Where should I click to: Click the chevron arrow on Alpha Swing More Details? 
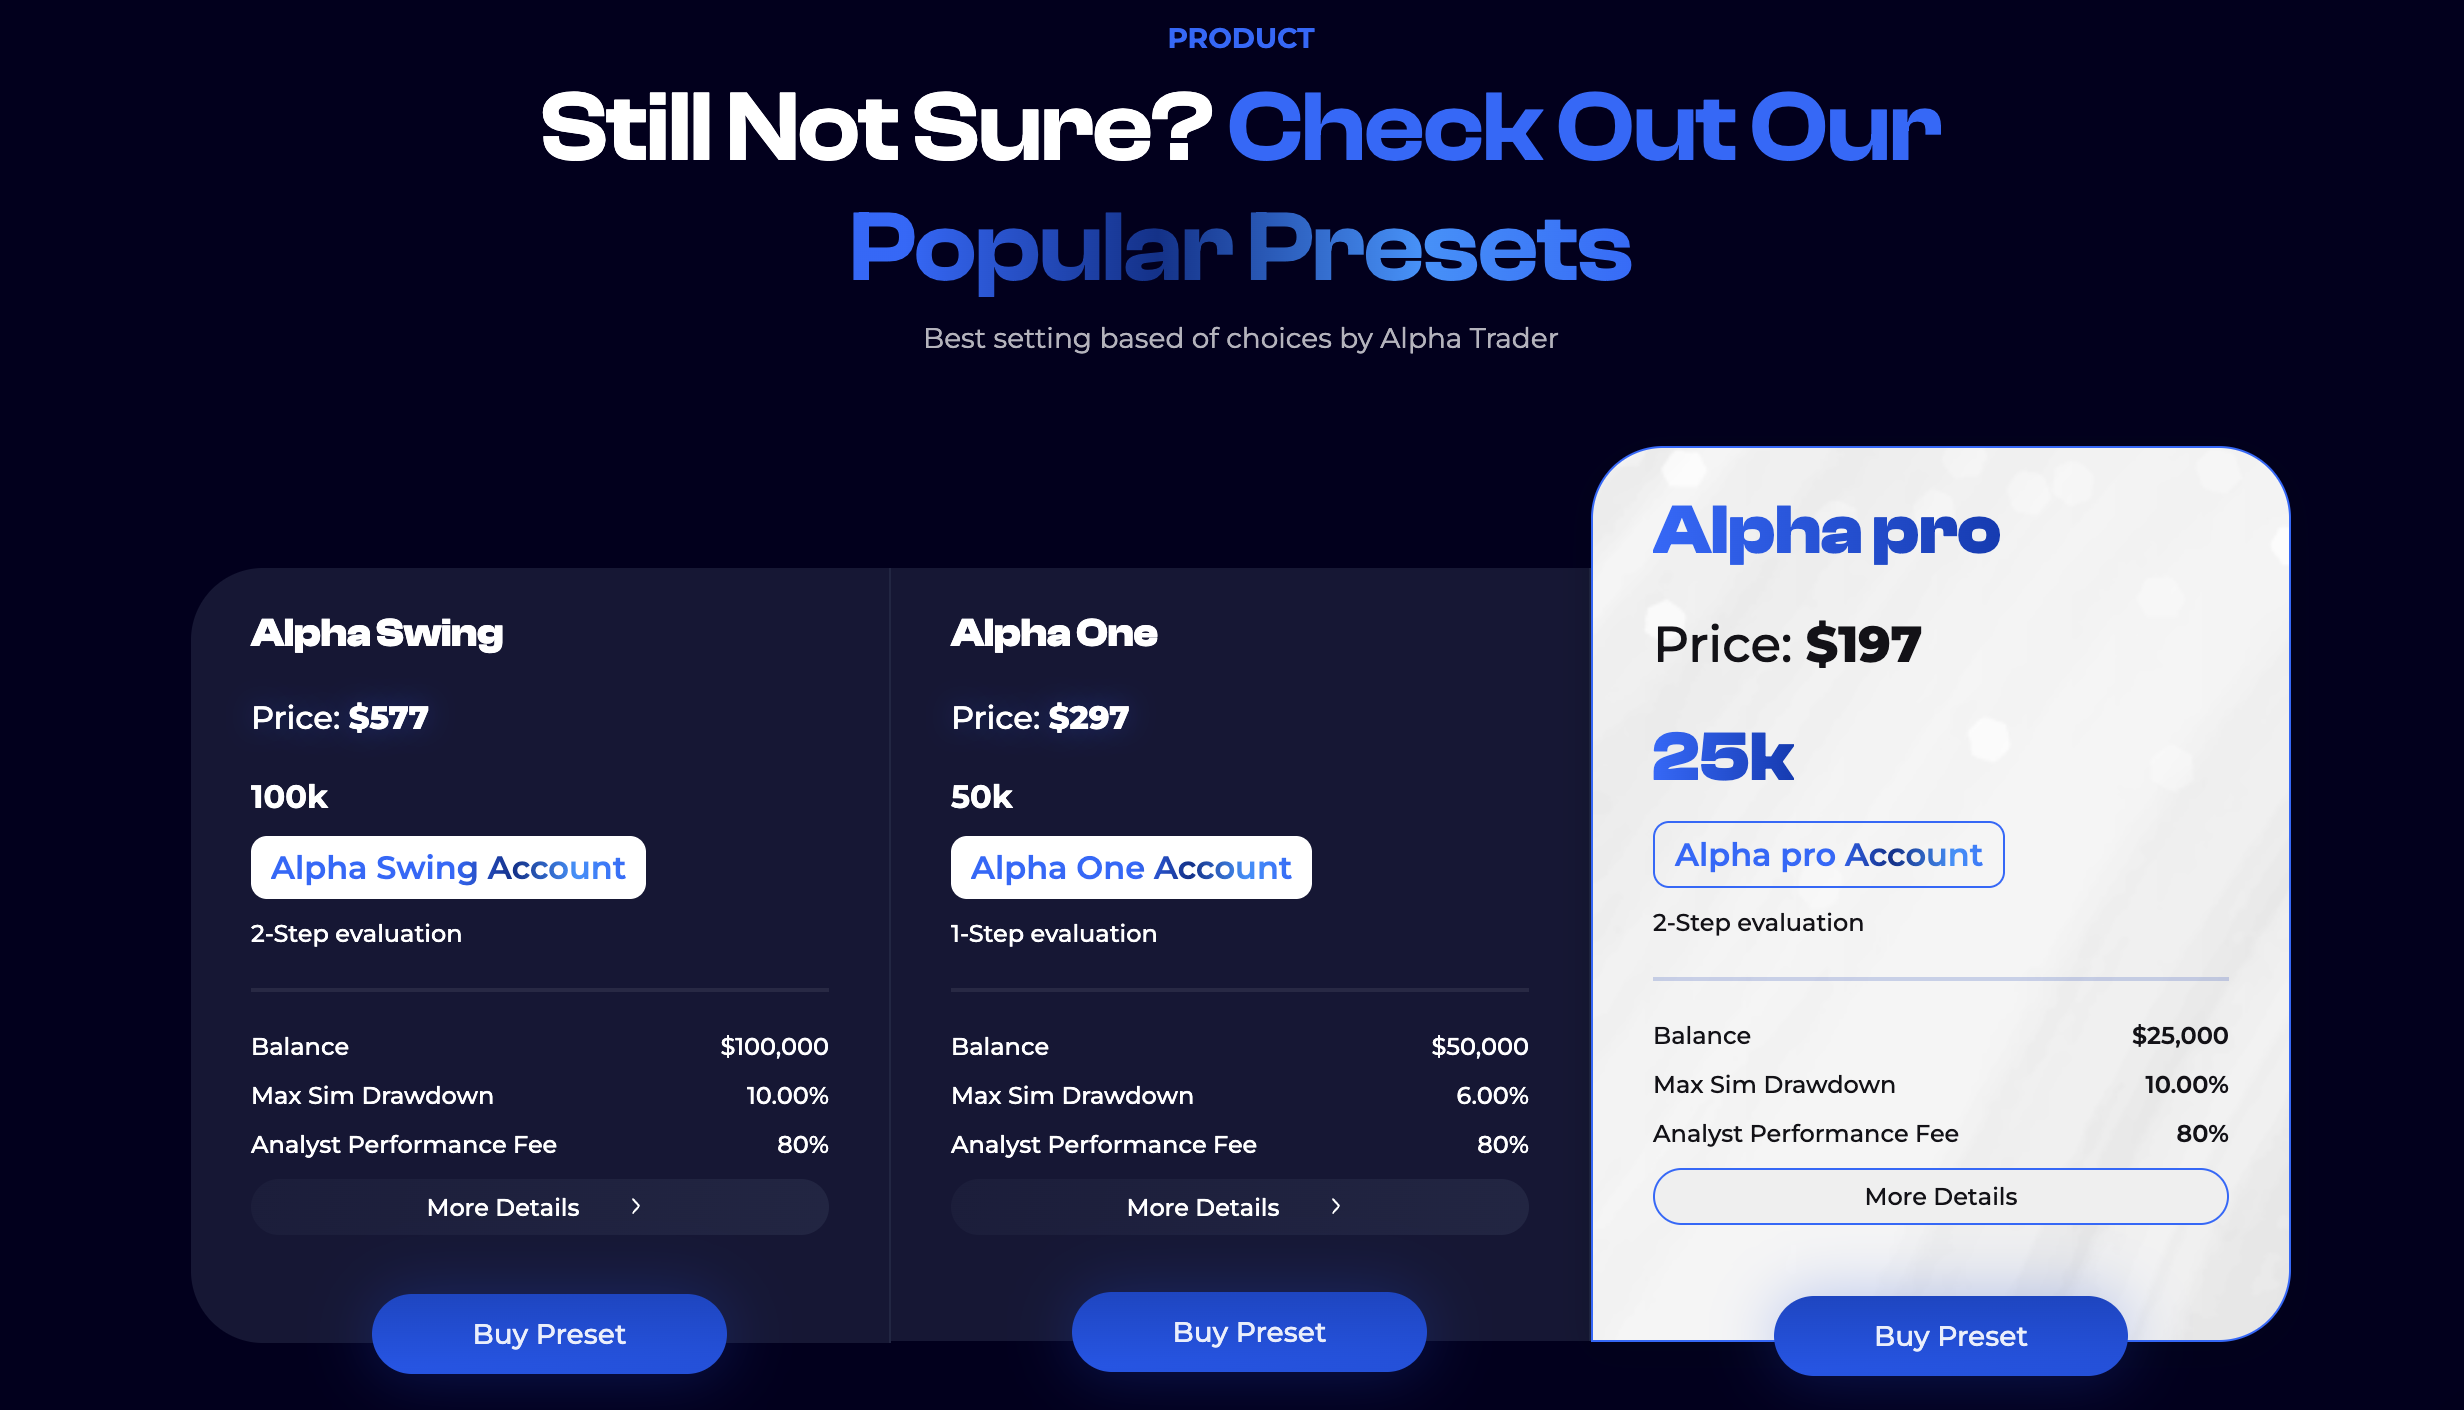[637, 1207]
